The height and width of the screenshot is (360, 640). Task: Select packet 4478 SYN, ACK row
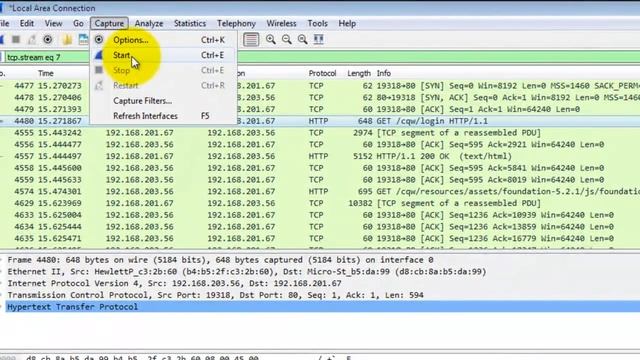tap(320, 98)
